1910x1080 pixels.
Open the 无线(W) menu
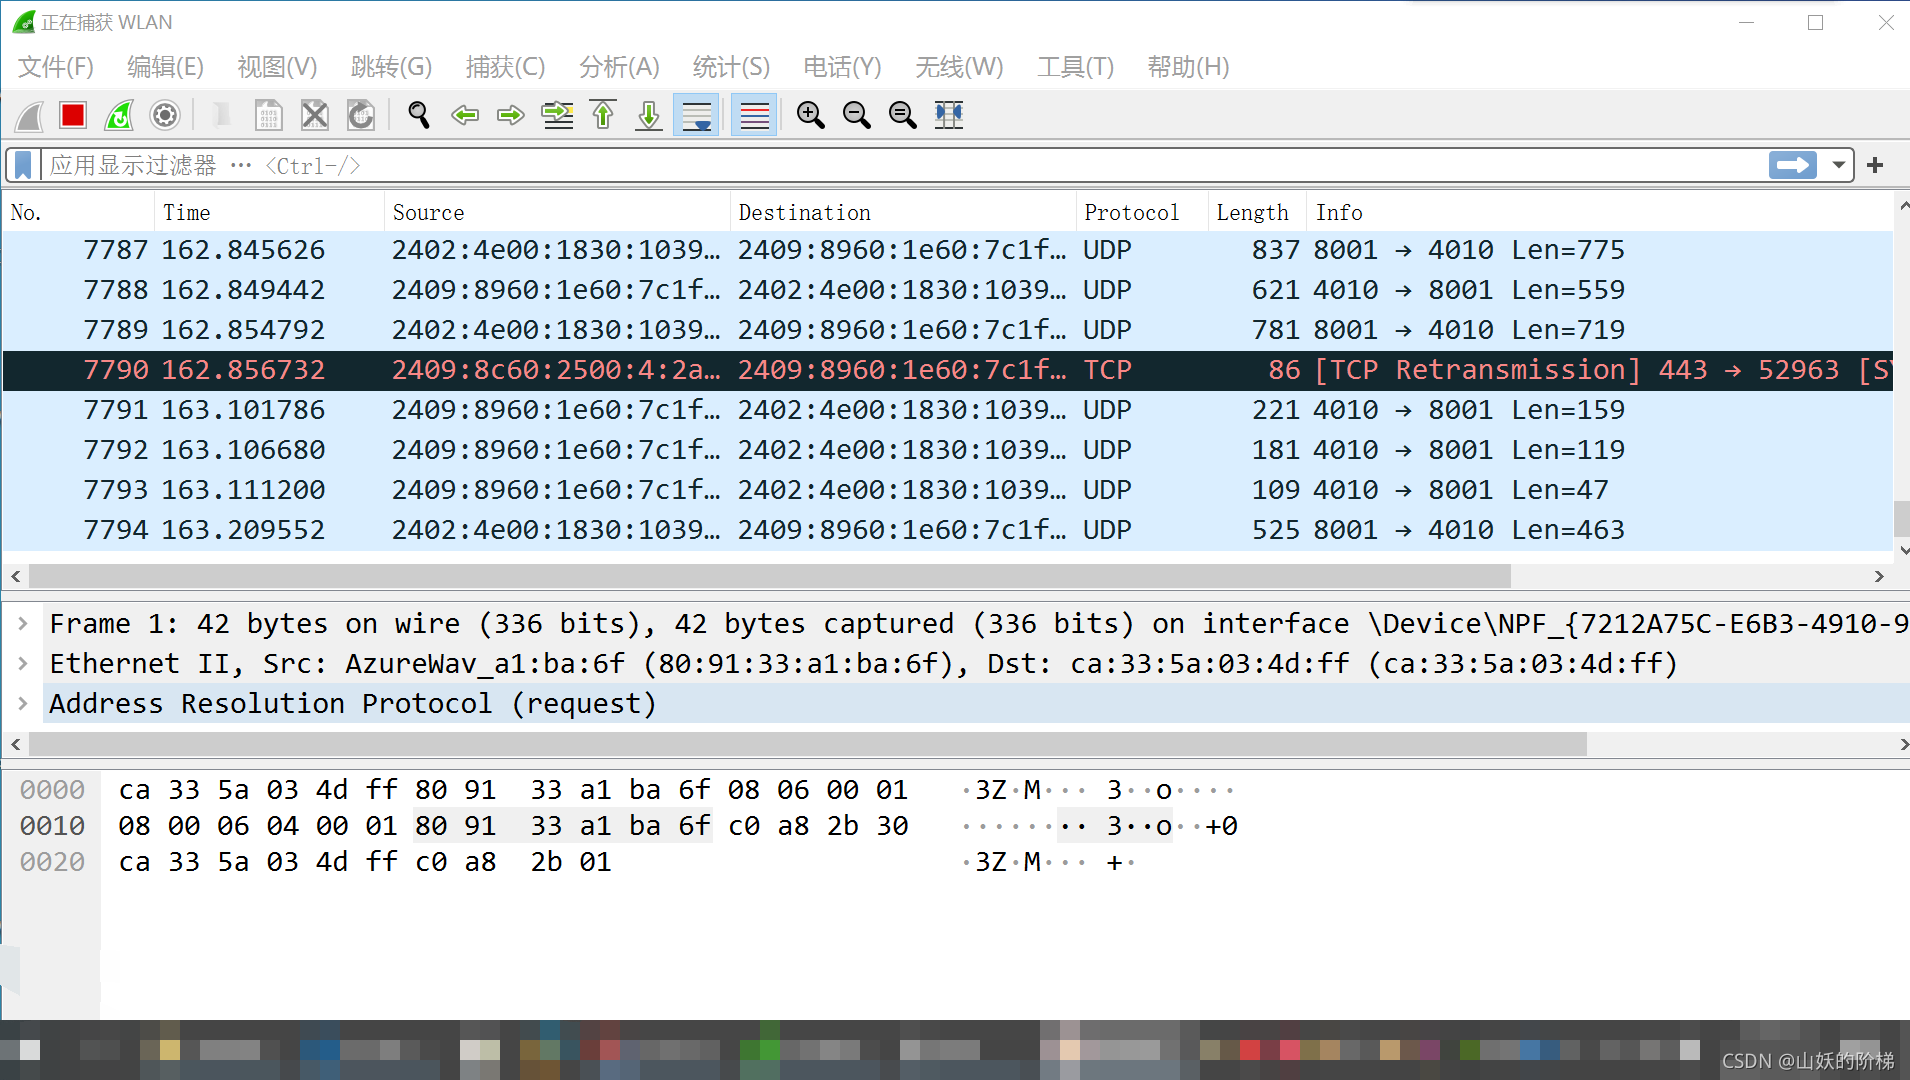(959, 67)
